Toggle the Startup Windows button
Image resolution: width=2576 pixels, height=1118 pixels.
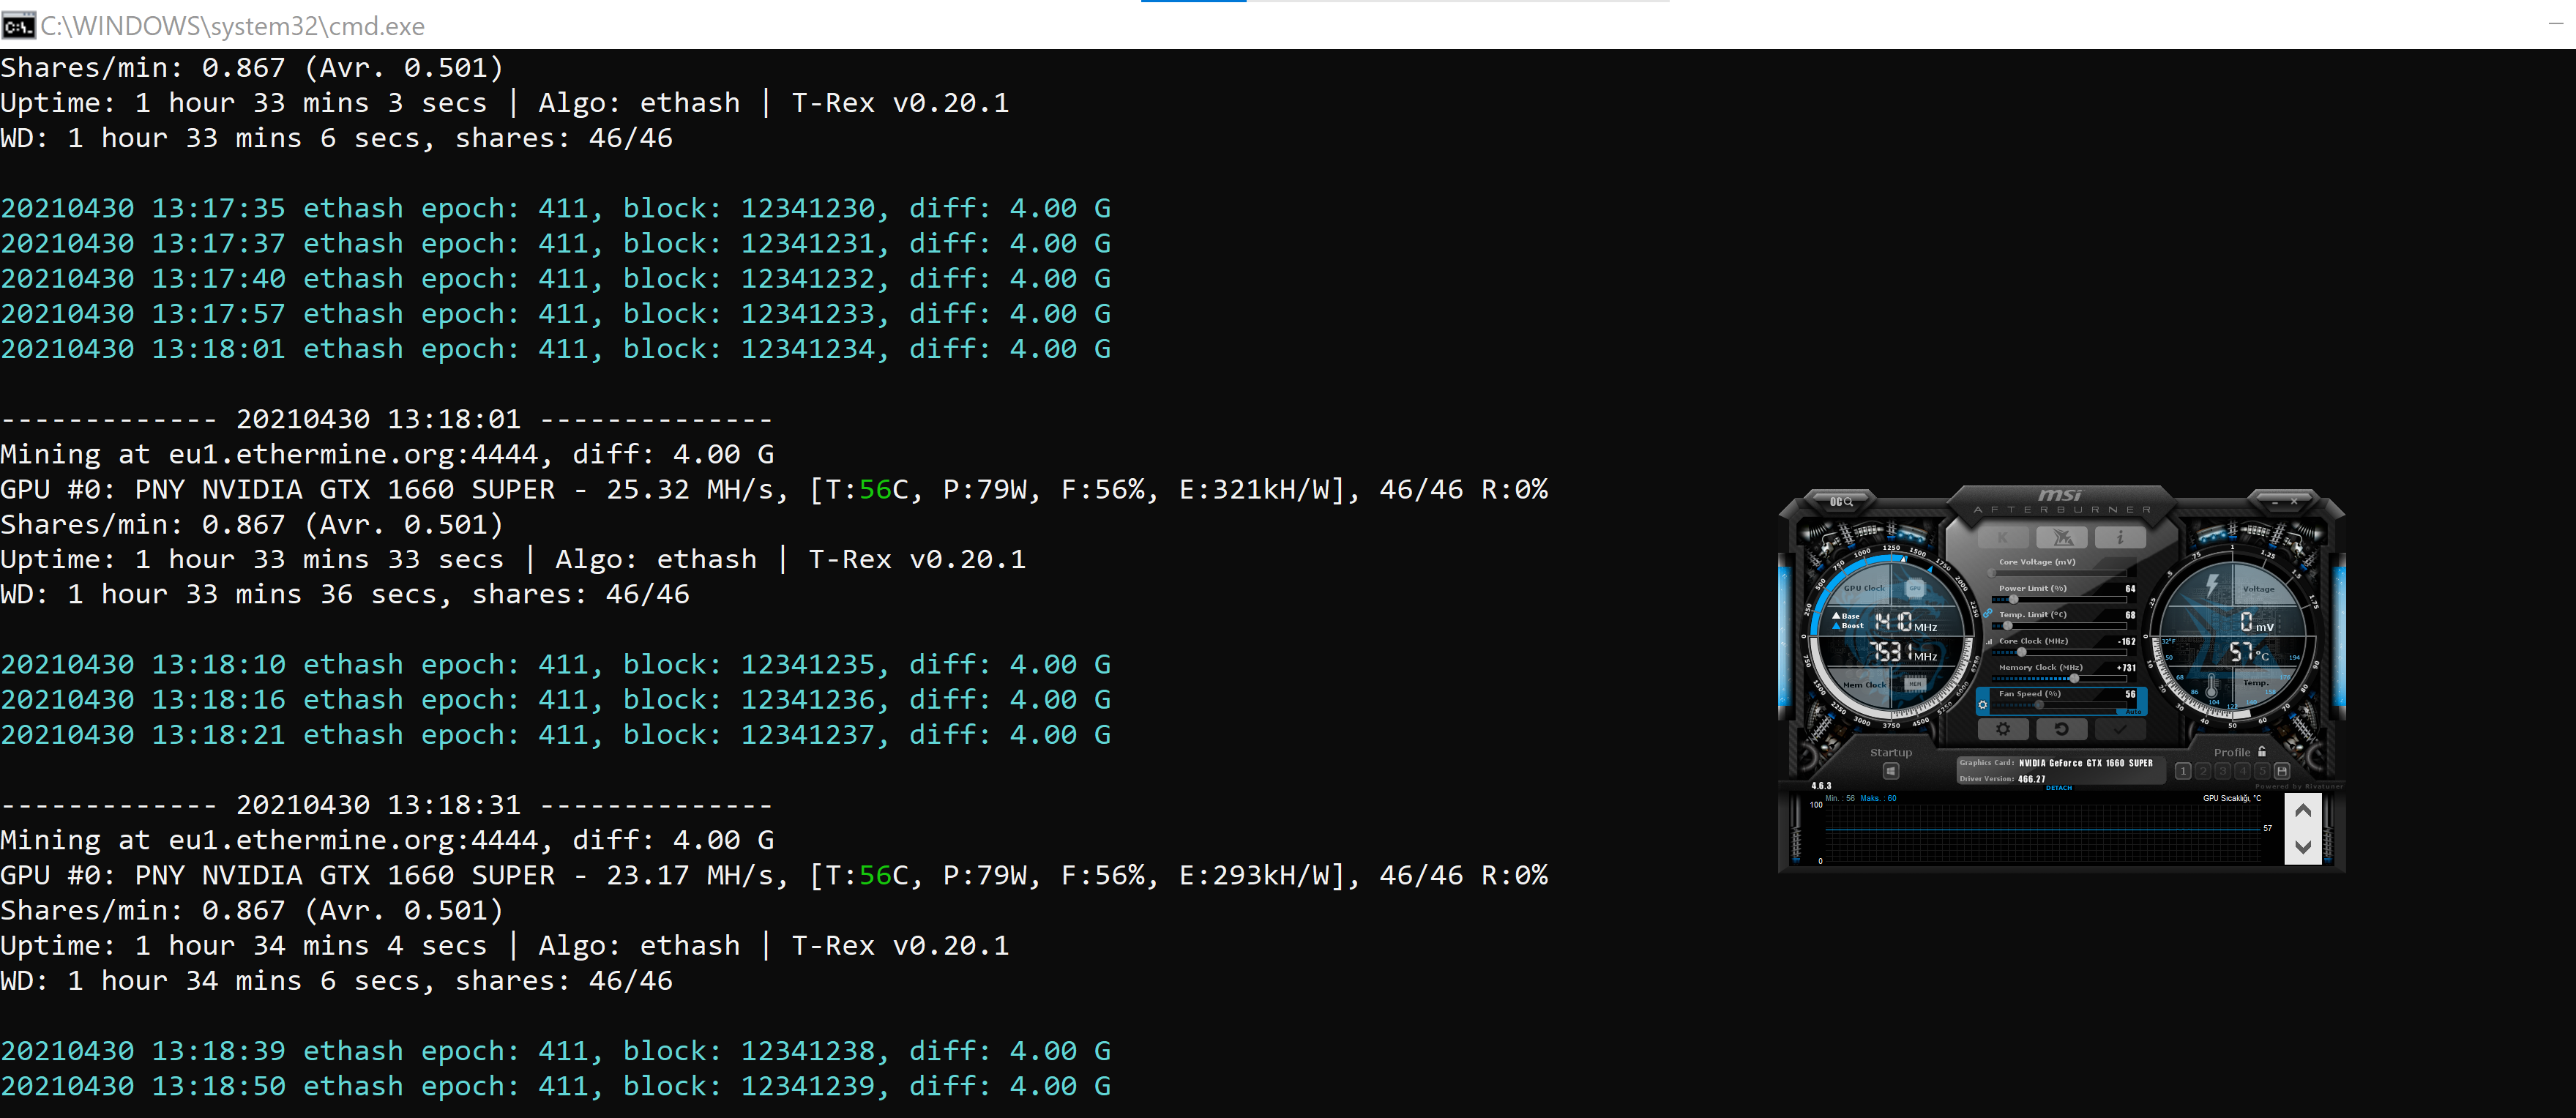[x=1891, y=771]
